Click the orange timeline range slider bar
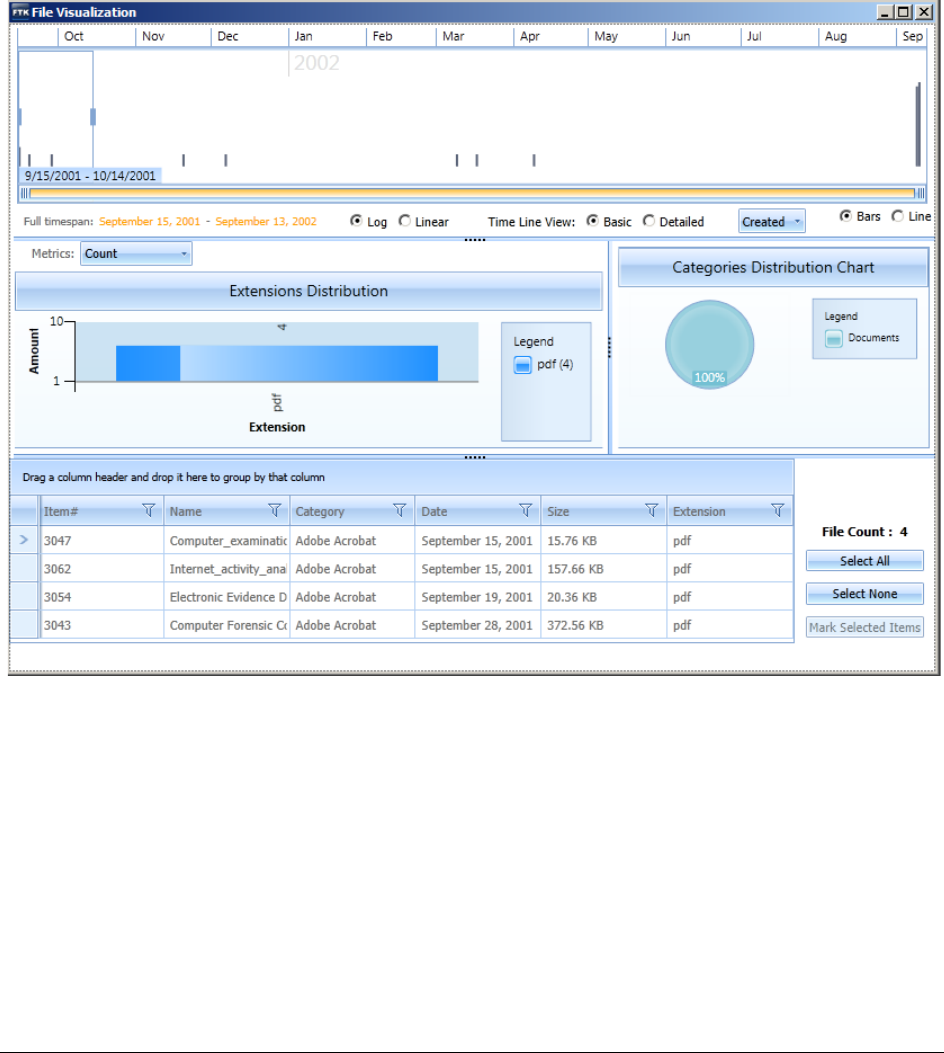The height and width of the screenshot is (1053, 944). pyautogui.click(x=472, y=193)
